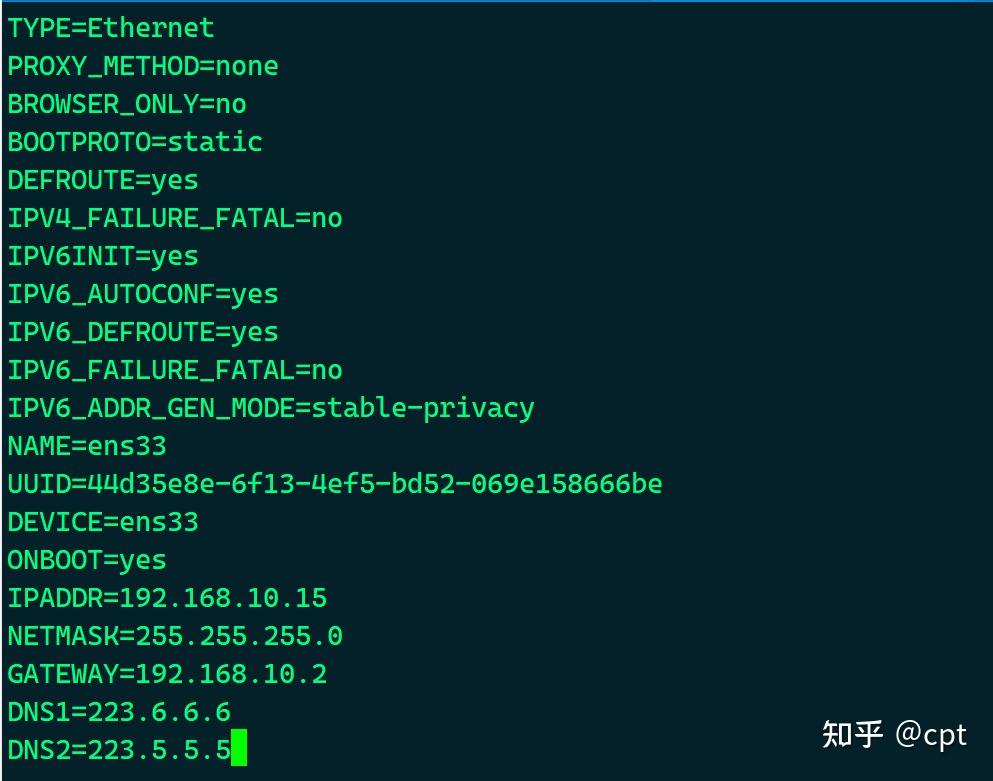Screen dimensions: 993x781
Task: Place cursor on PROXY_METHOD=none line
Action: pos(143,66)
